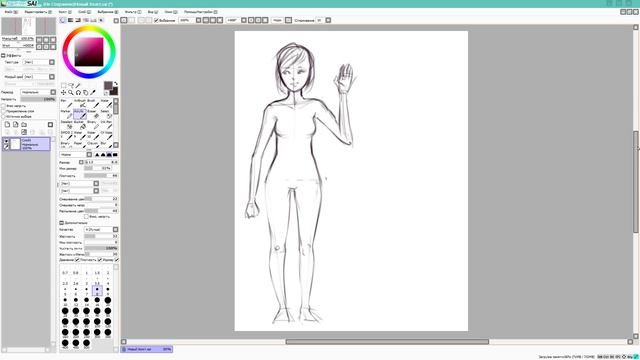This screenshot has width=640, height=360.
Task: Show the color wheel panel icon
Action: 63,20
